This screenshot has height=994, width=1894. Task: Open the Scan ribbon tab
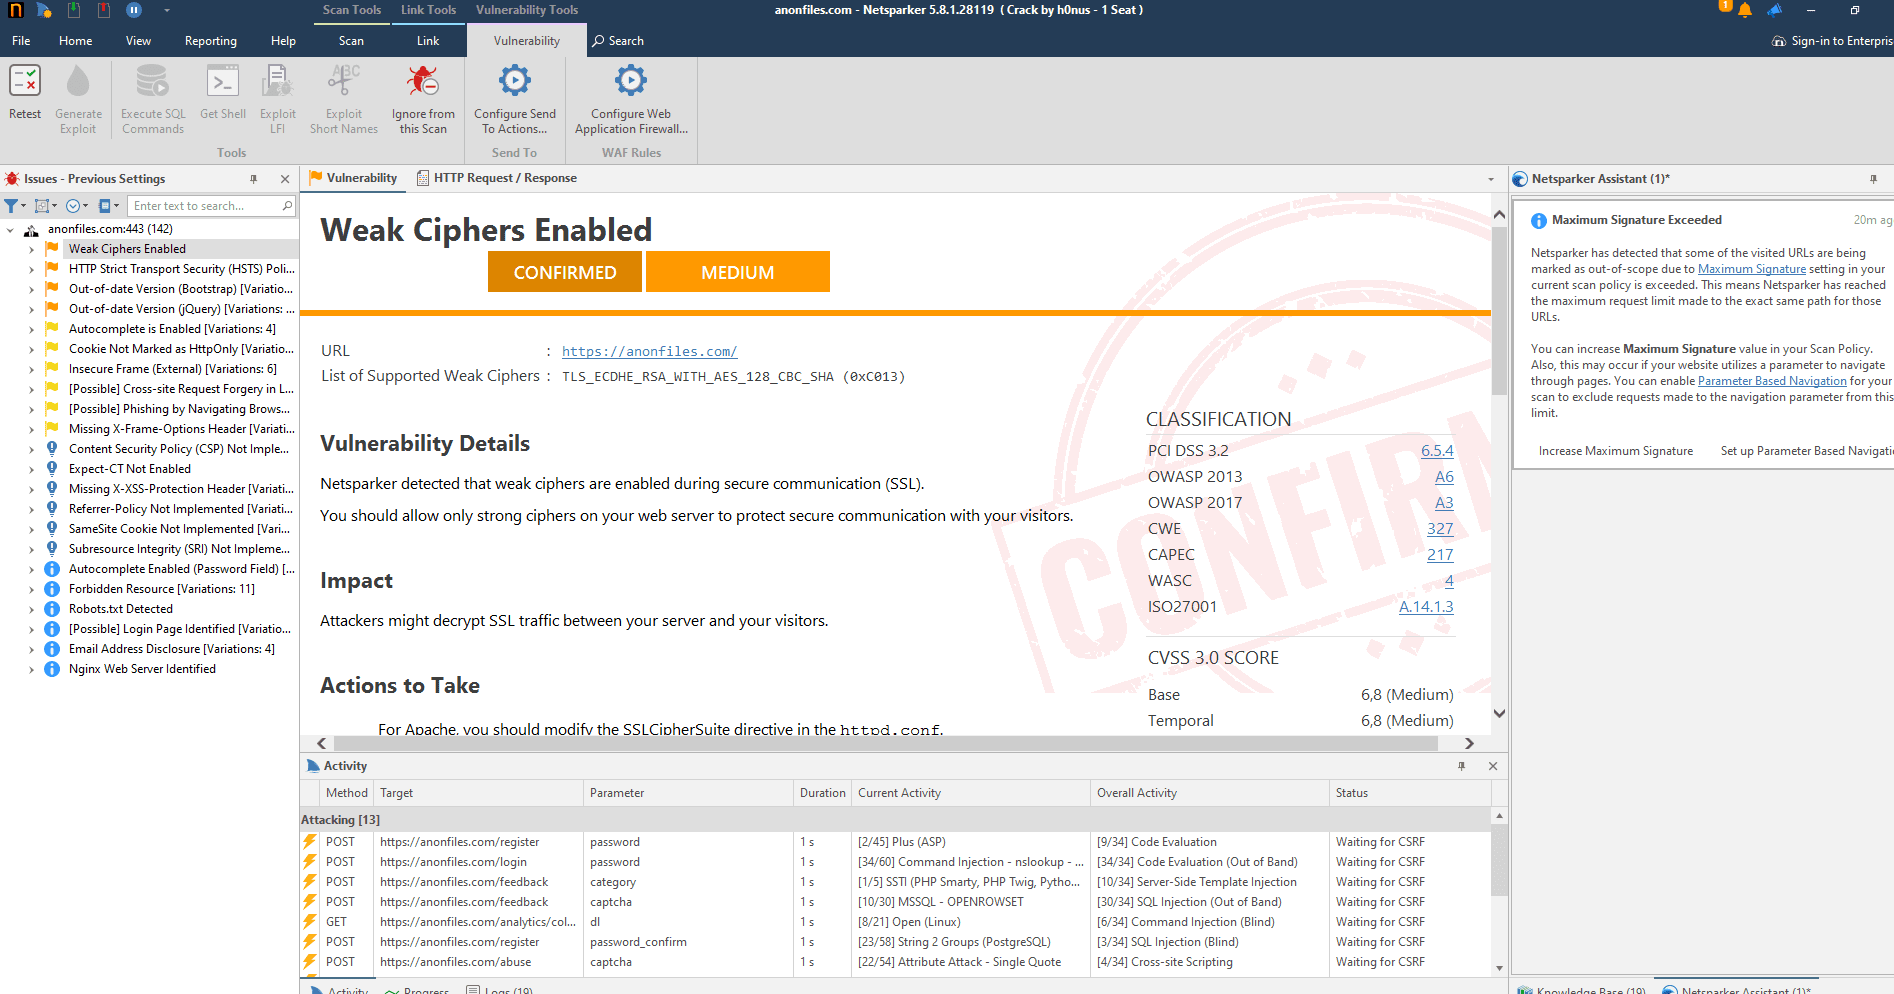pos(351,41)
